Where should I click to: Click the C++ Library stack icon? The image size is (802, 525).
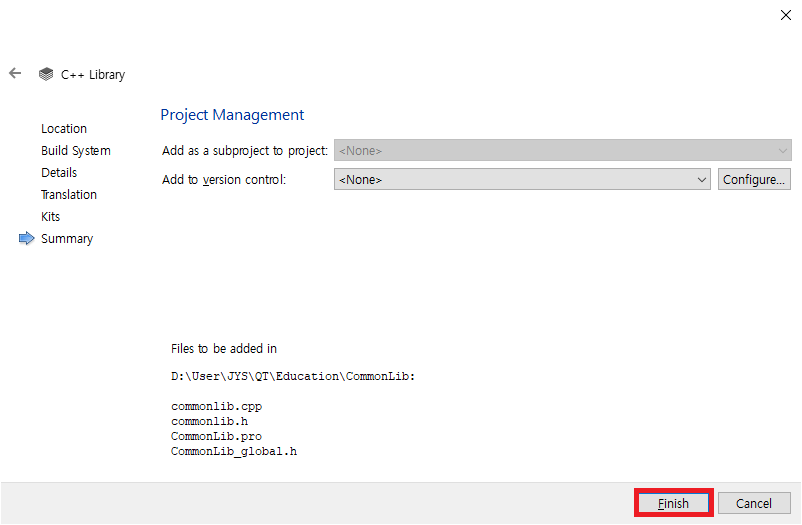click(x=46, y=74)
